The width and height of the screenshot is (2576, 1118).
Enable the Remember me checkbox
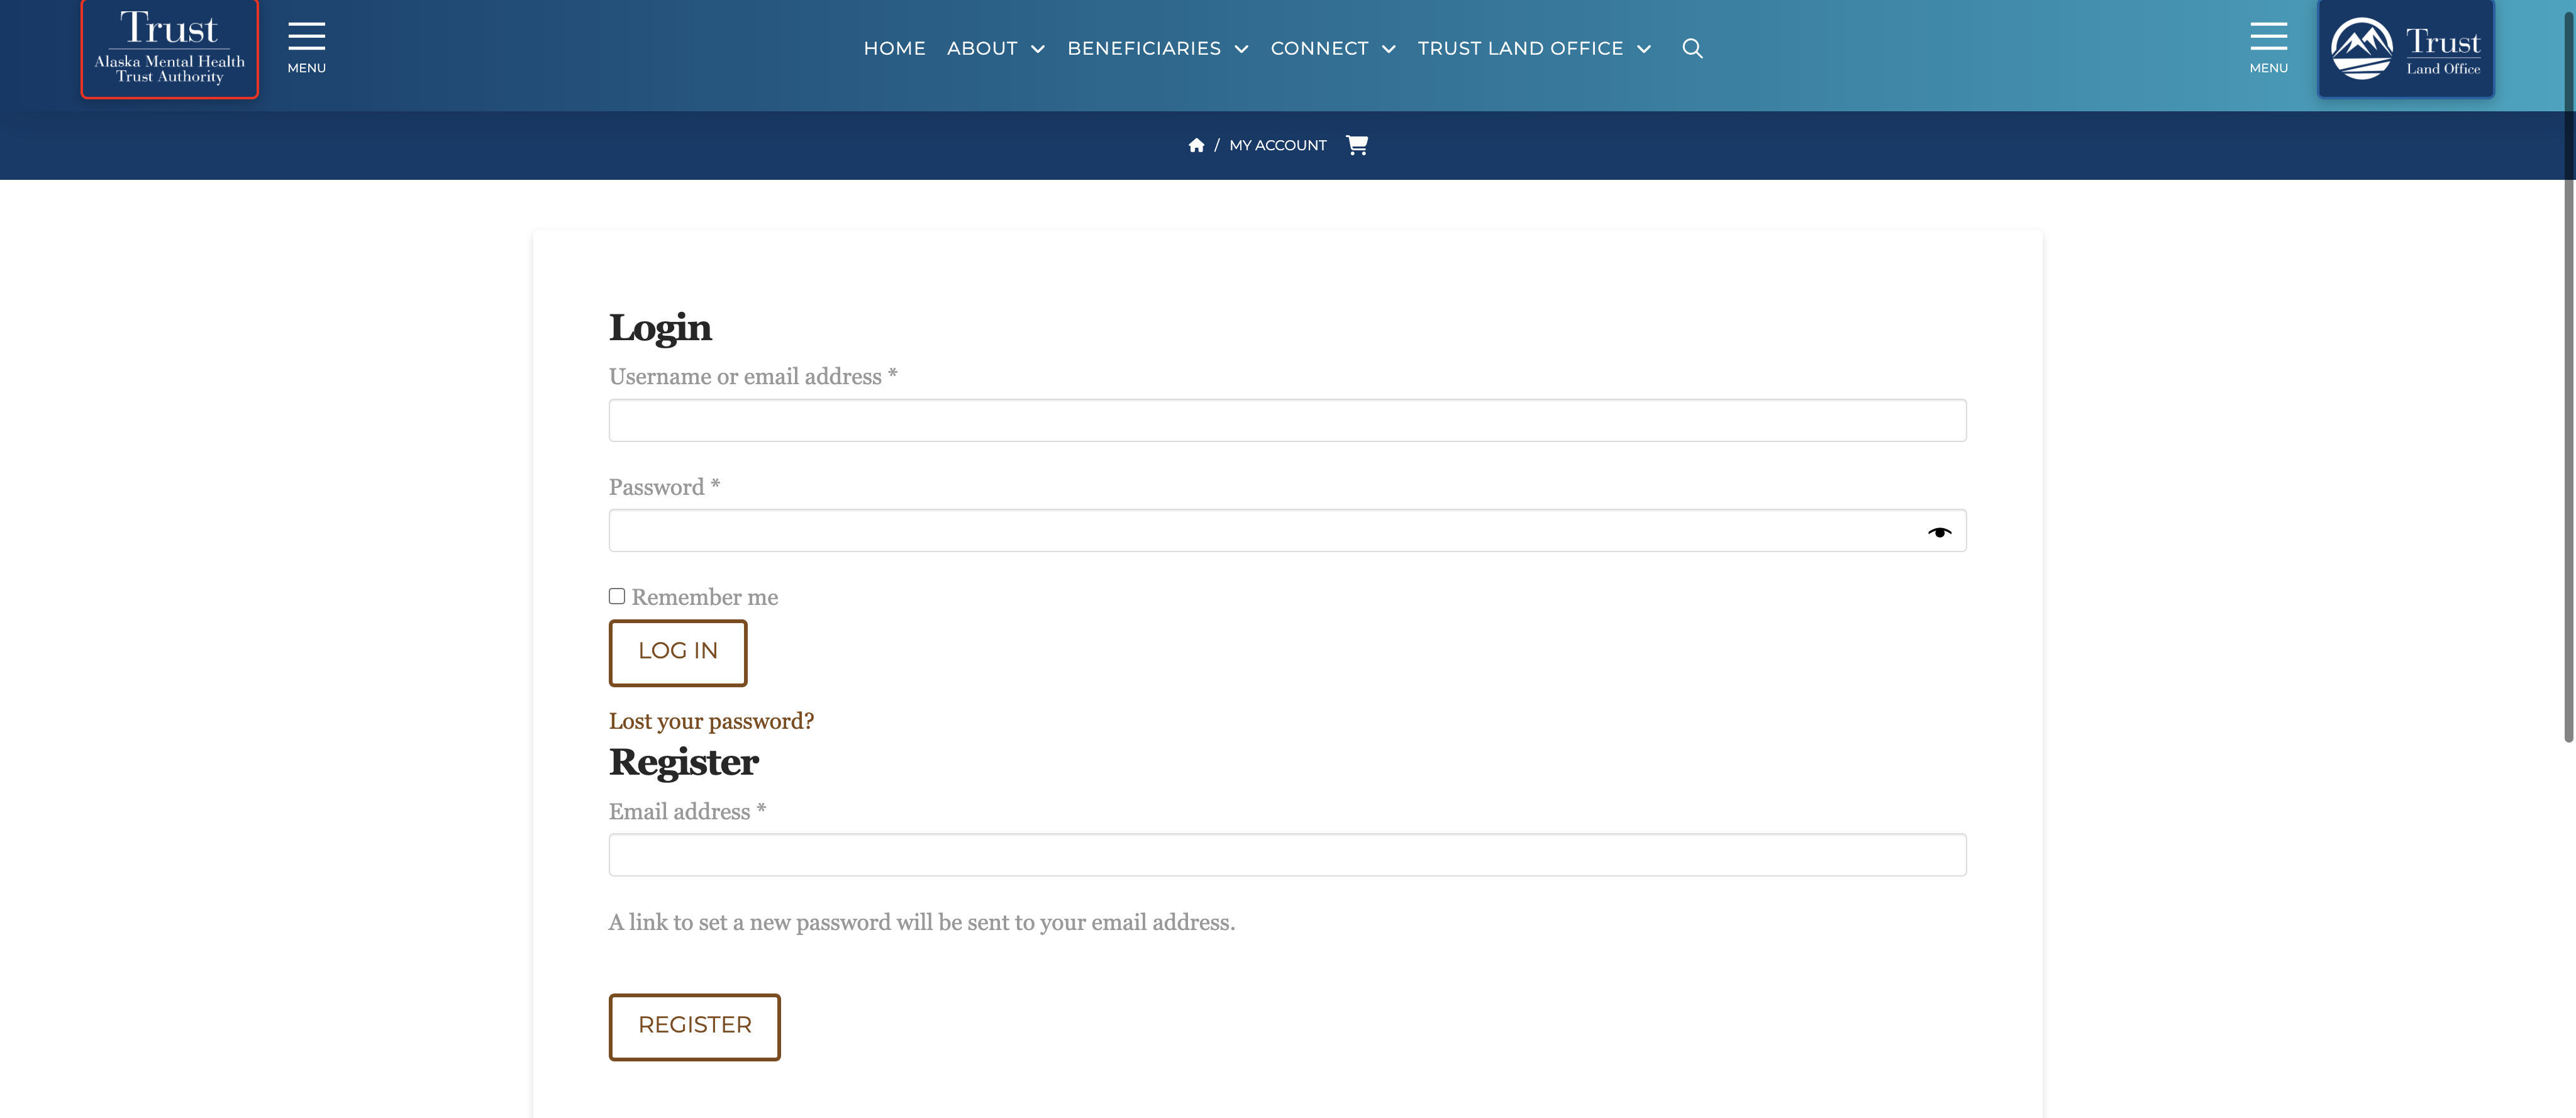[617, 596]
